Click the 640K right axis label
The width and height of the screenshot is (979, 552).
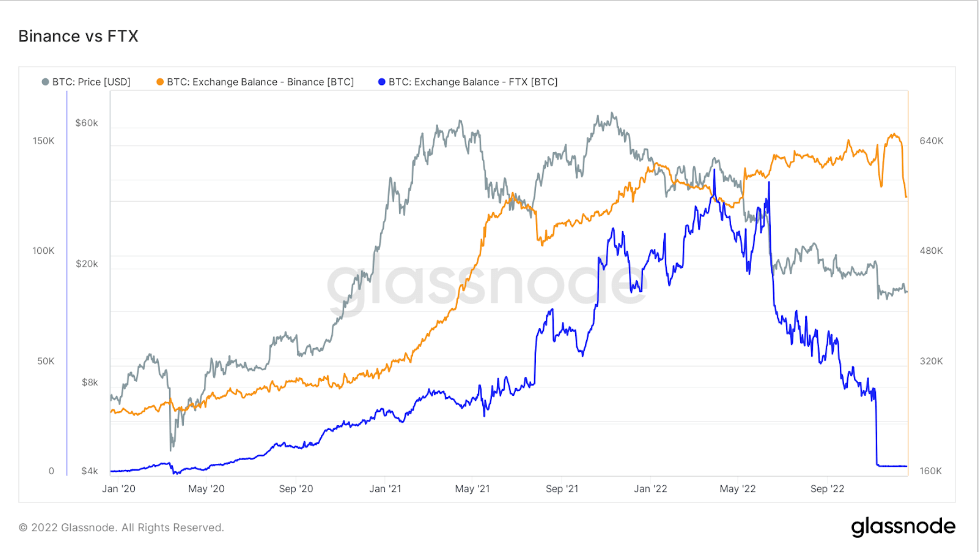point(931,141)
